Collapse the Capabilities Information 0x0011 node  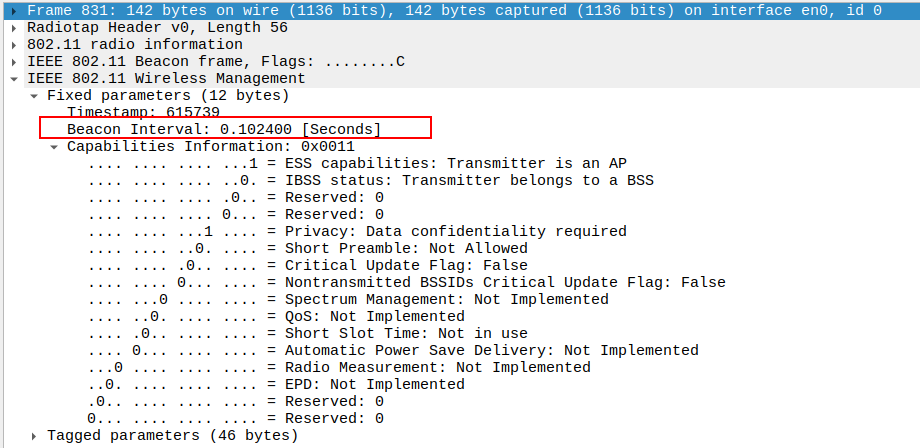54,146
